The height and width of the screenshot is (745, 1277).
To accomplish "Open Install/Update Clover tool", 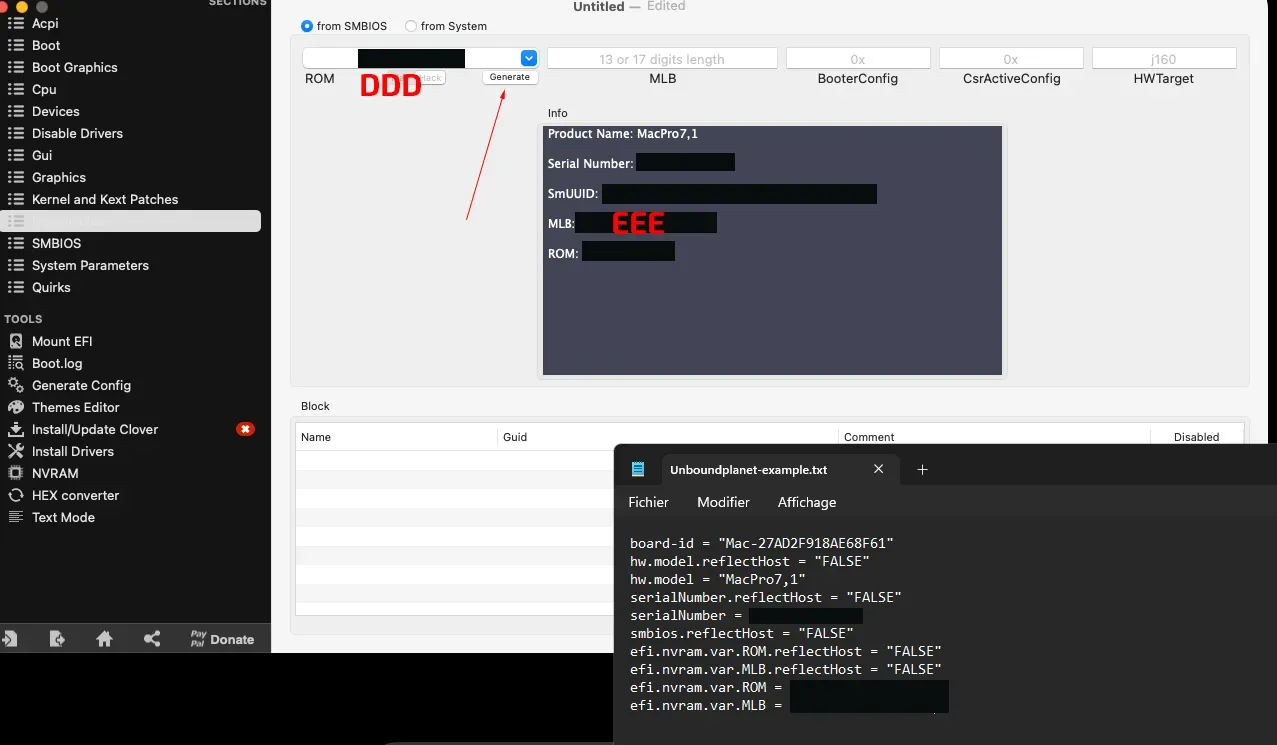I will click(94, 429).
